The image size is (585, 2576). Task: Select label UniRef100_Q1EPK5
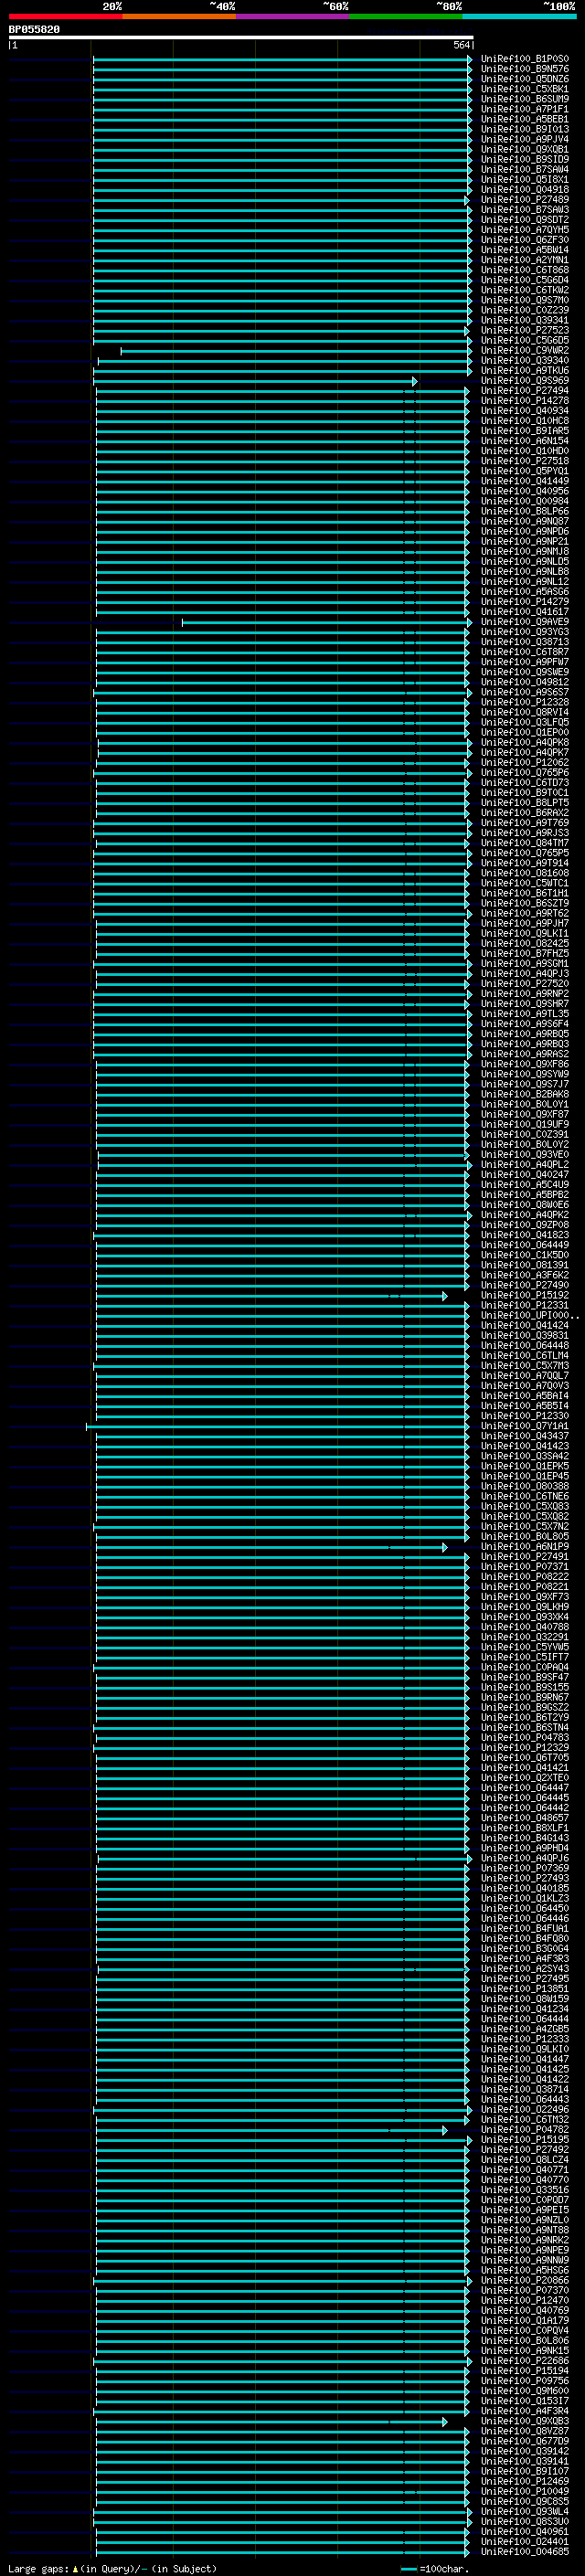coord(524,1466)
